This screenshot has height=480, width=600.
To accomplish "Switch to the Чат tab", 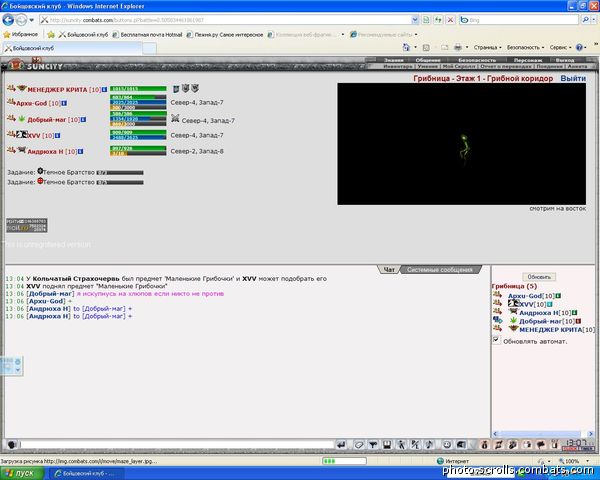I will 389,270.
